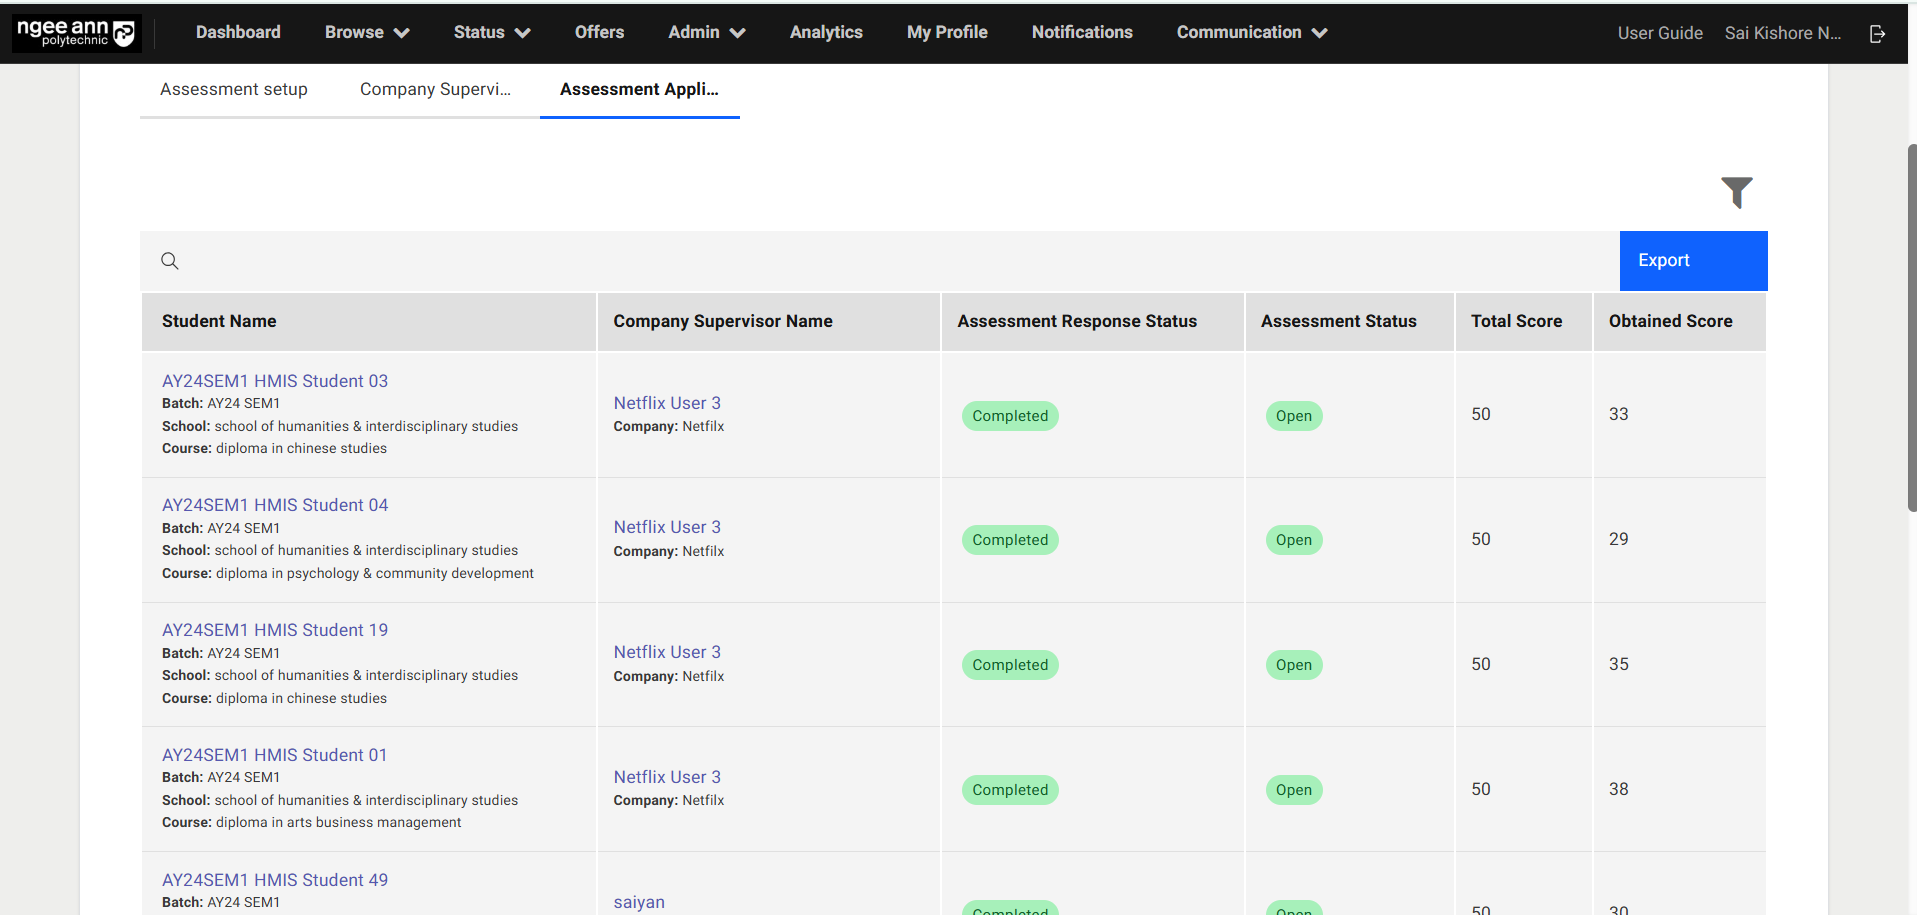The image size is (1917, 915).
Task: Open the Offers page
Action: point(599,33)
